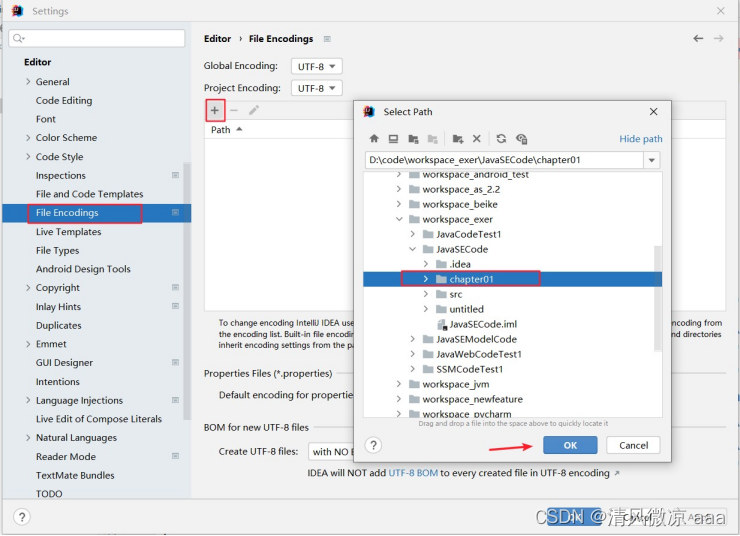
Task: Open File Types settings page
Action: coord(57,251)
